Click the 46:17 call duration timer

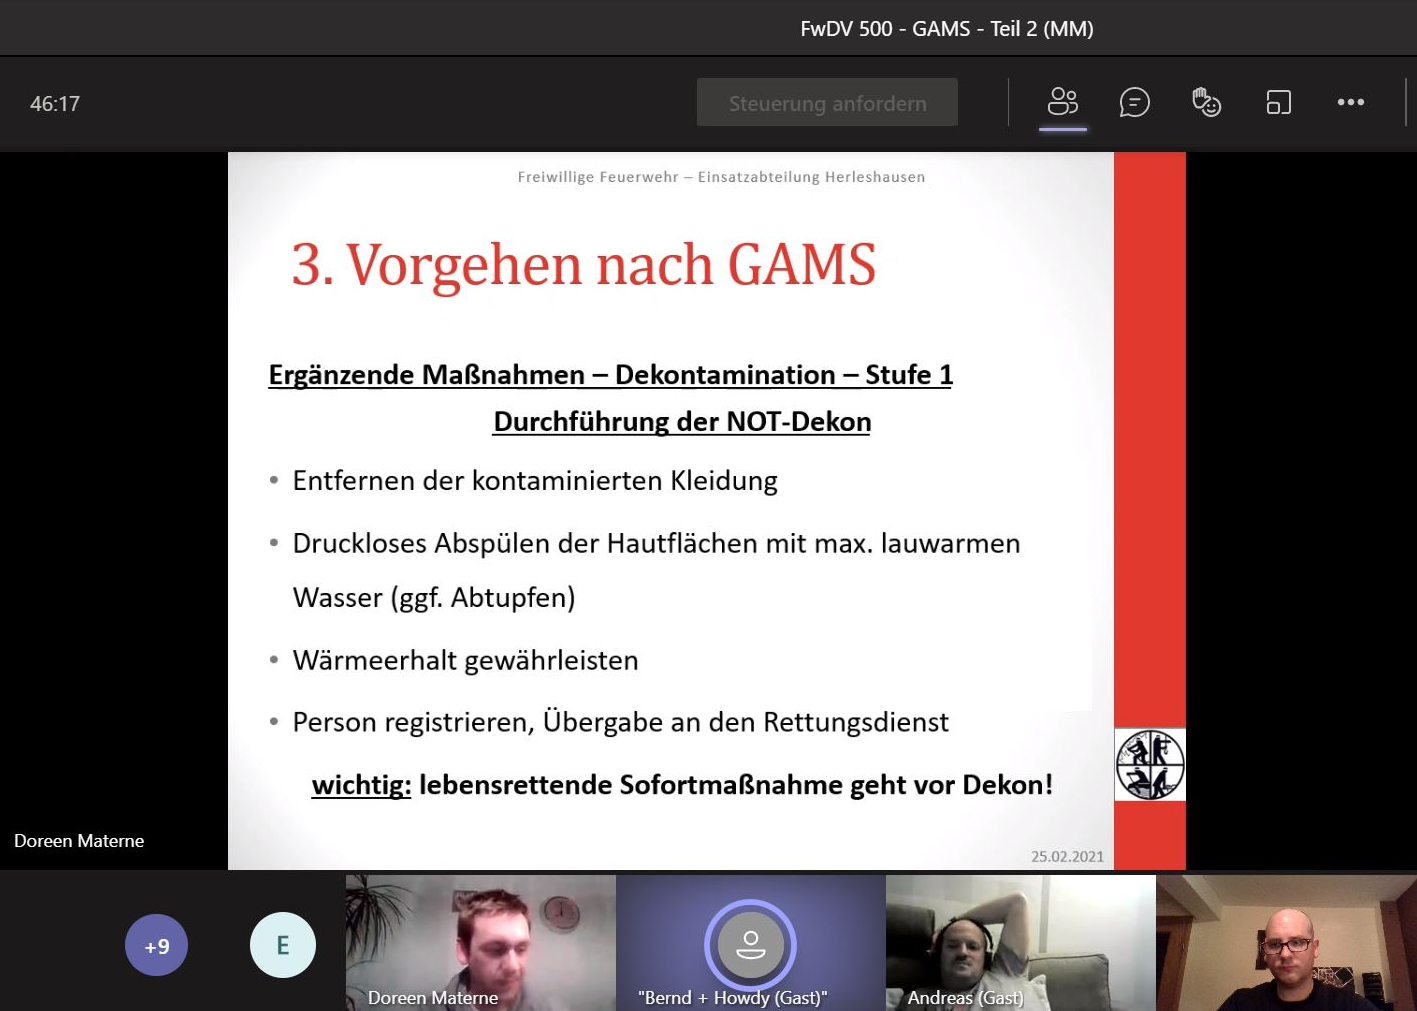point(55,104)
